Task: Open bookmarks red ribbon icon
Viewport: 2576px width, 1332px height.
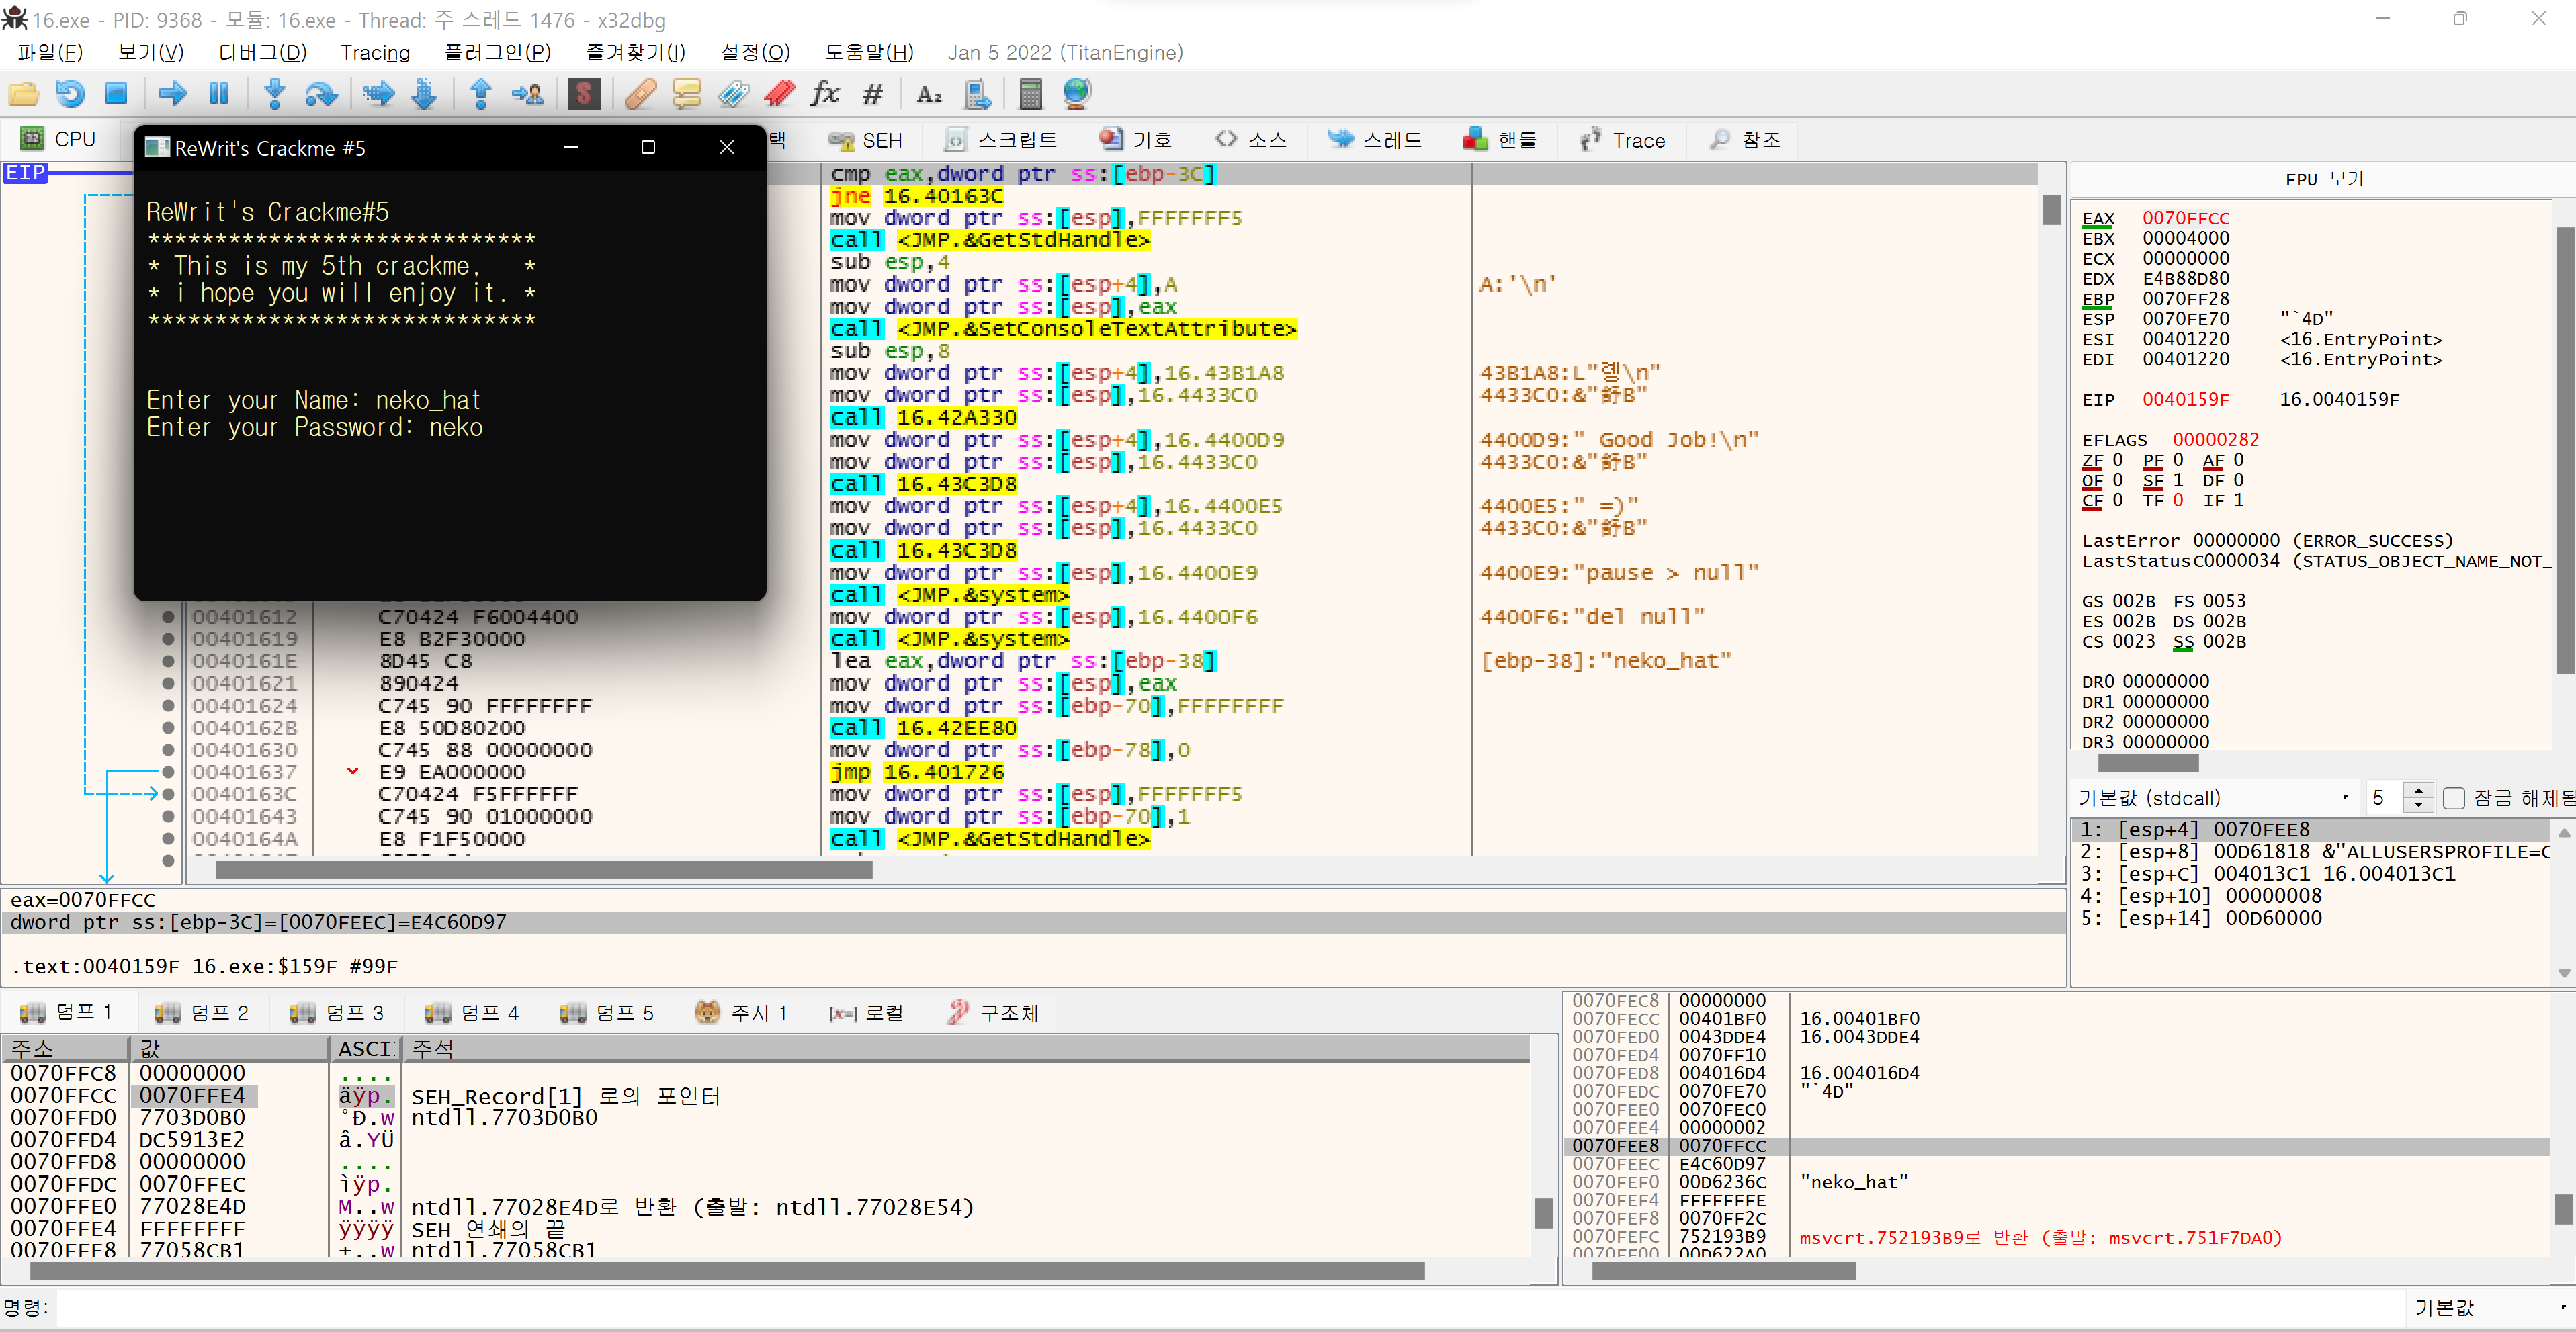Action: click(780, 94)
